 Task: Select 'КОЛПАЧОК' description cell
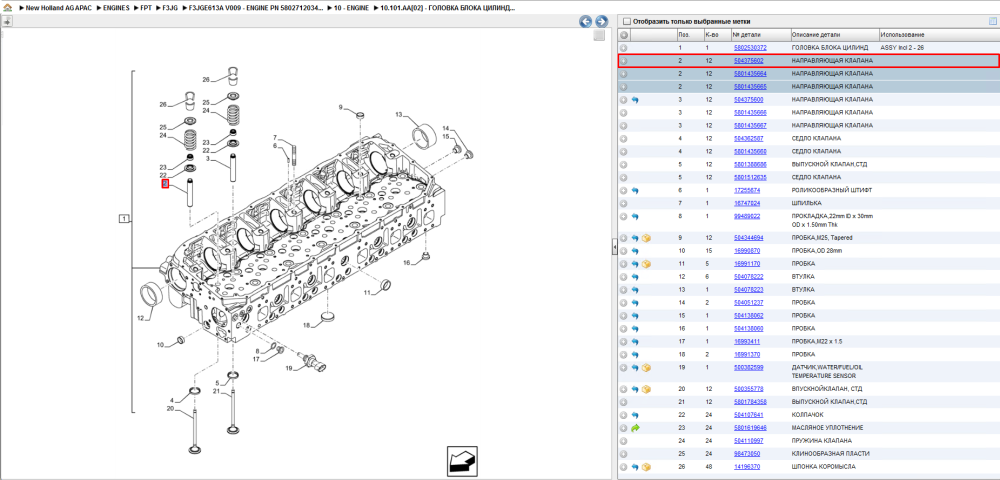click(x=807, y=415)
